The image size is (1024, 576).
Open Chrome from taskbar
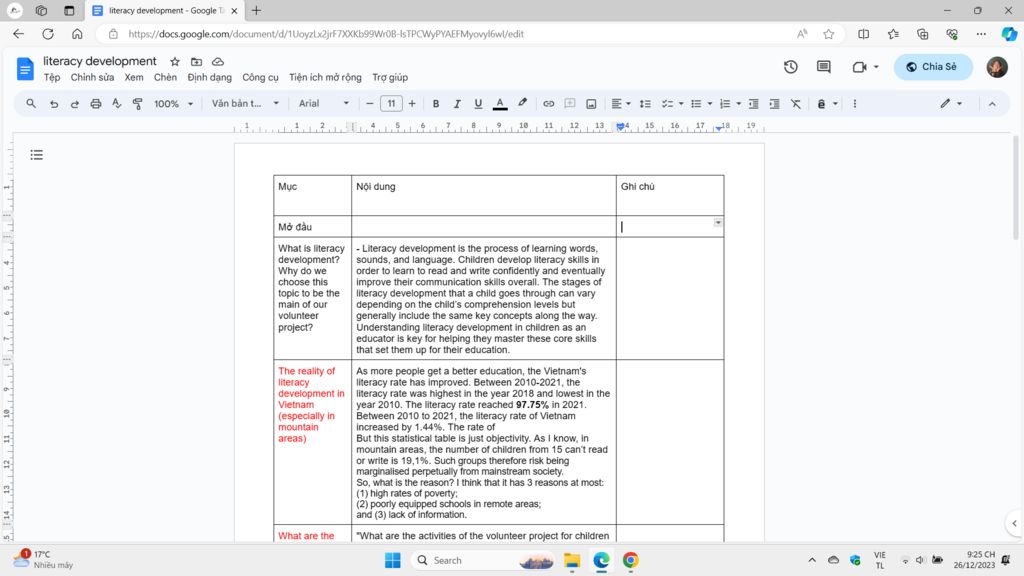(x=630, y=560)
